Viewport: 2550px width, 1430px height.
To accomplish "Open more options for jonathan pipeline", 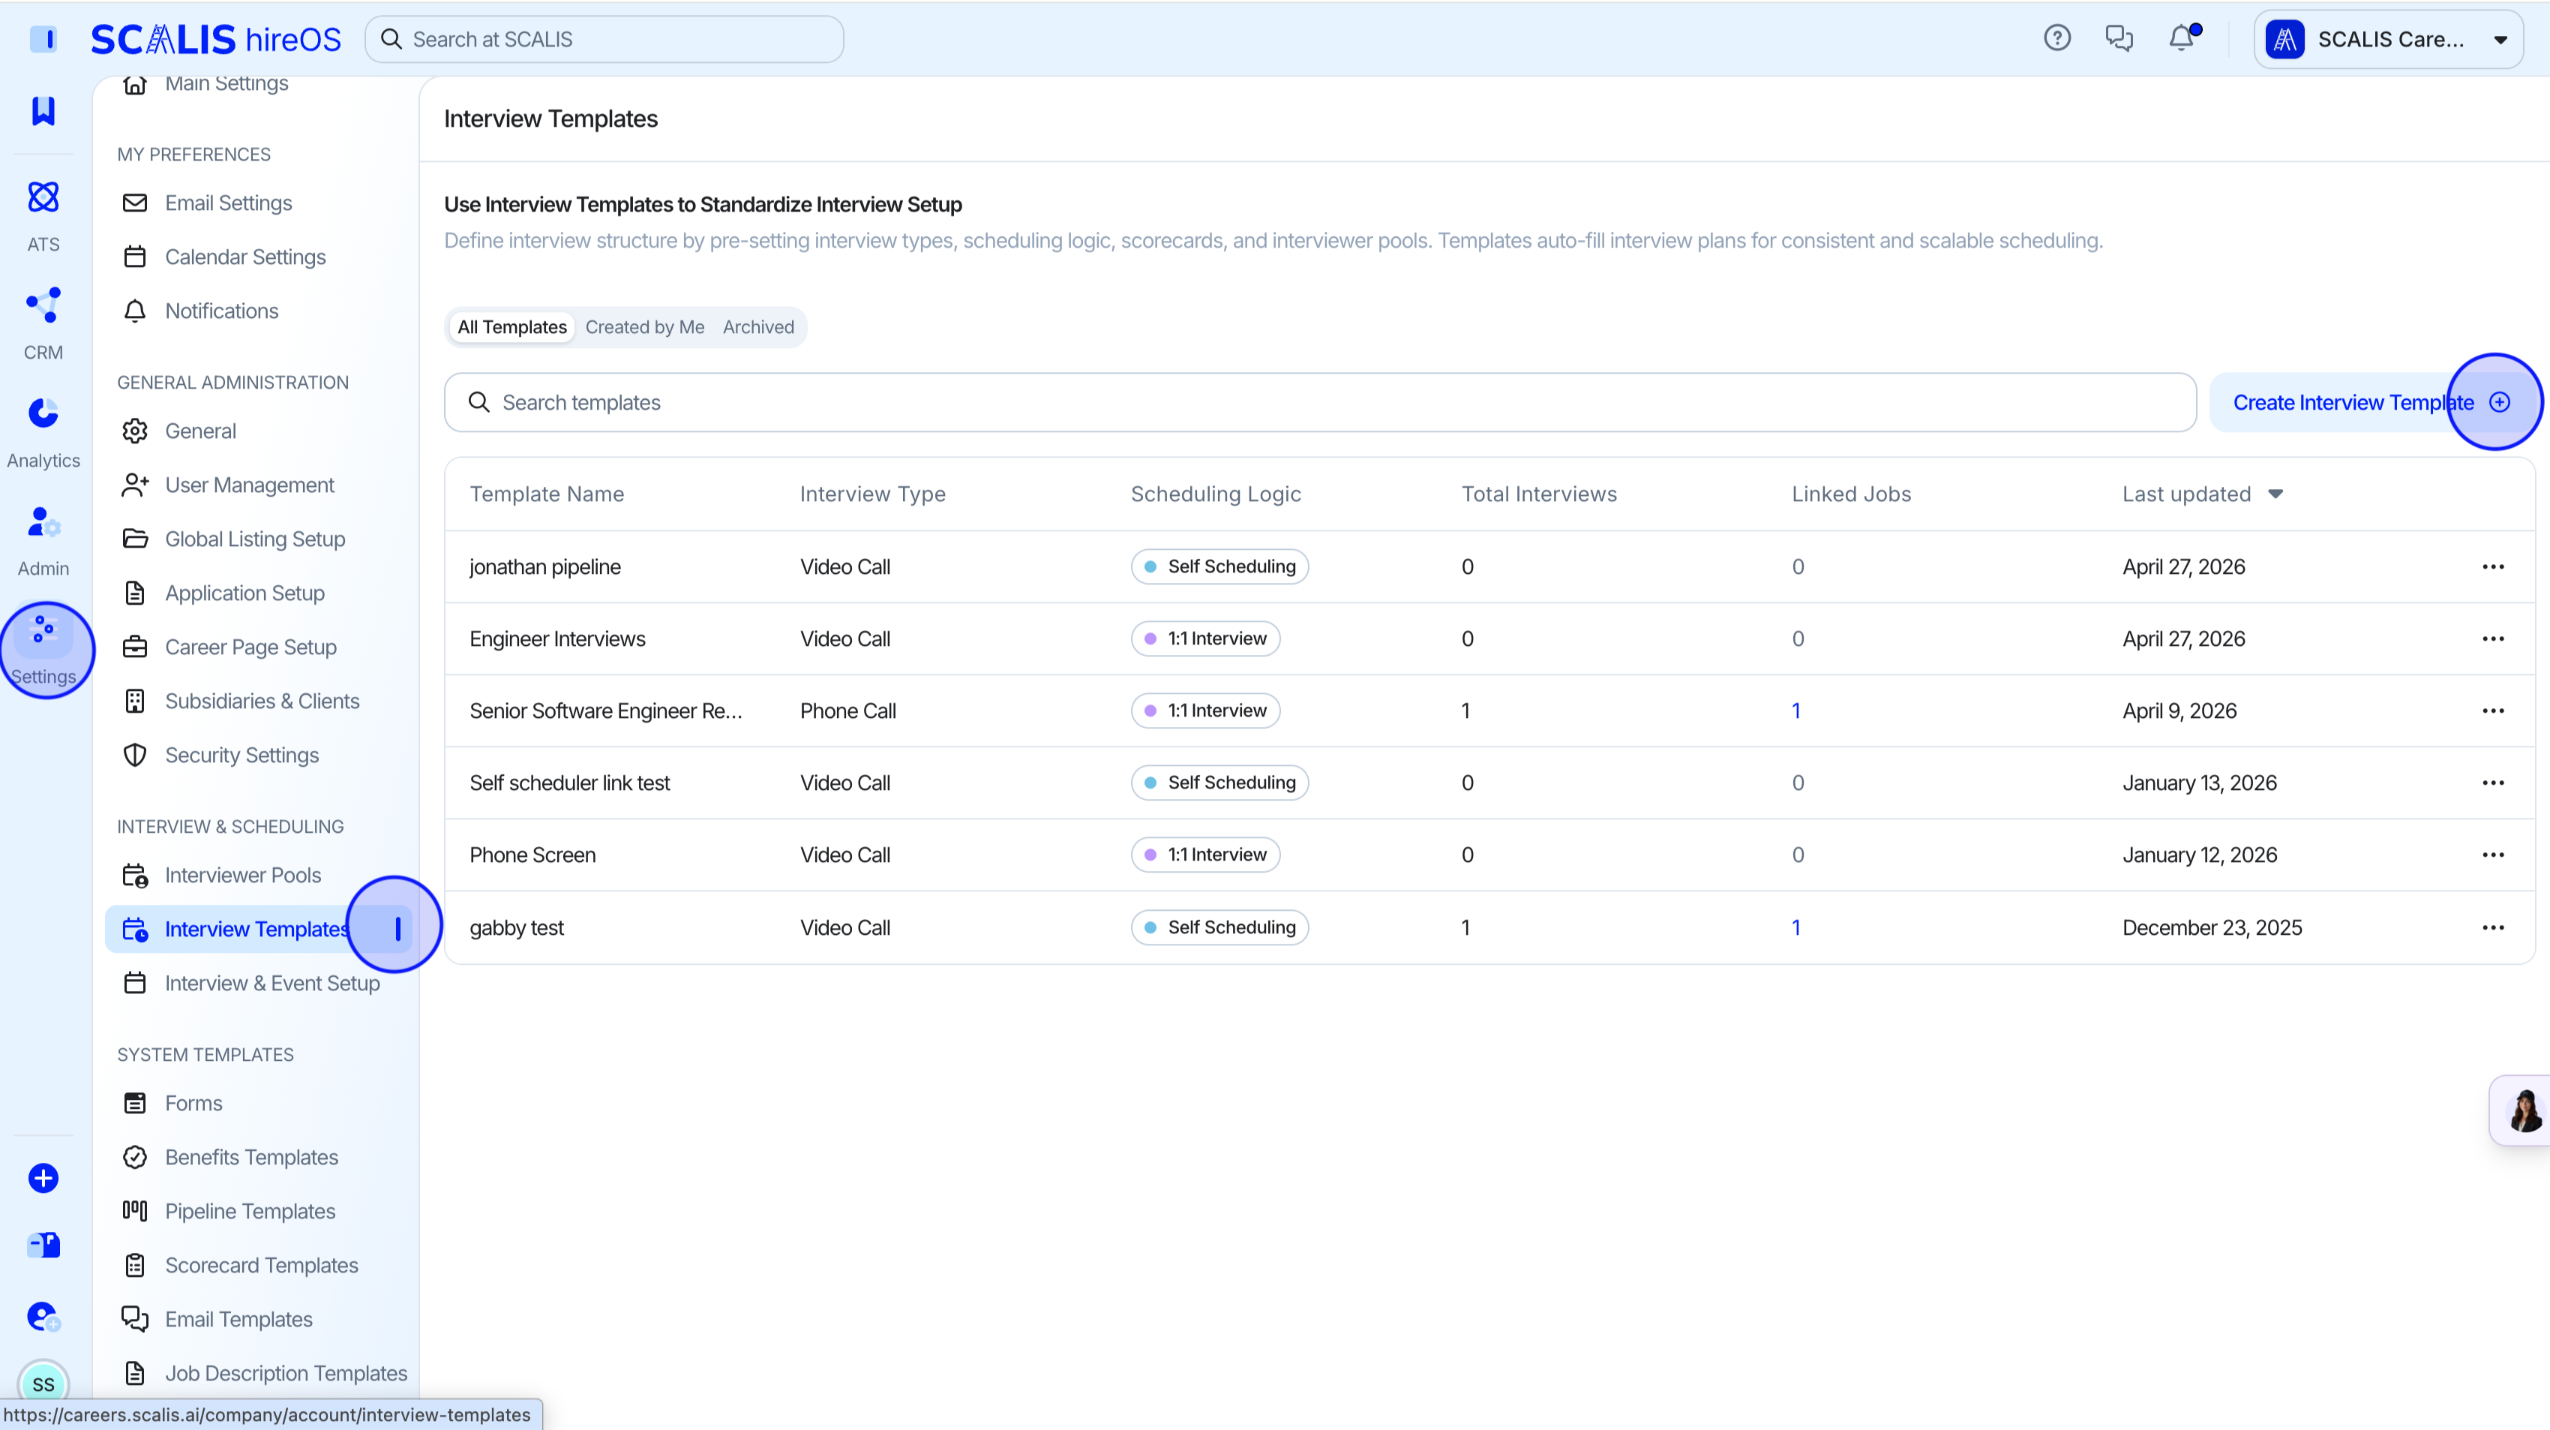I will click(2493, 567).
